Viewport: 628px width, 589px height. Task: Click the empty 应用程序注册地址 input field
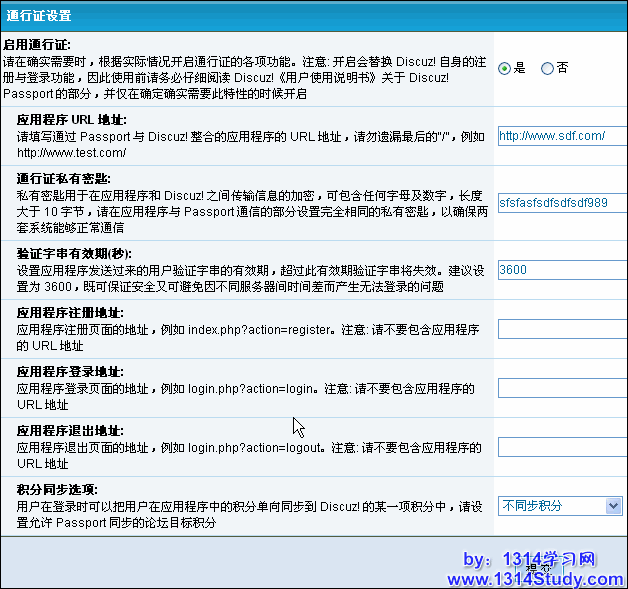pos(562,329)
